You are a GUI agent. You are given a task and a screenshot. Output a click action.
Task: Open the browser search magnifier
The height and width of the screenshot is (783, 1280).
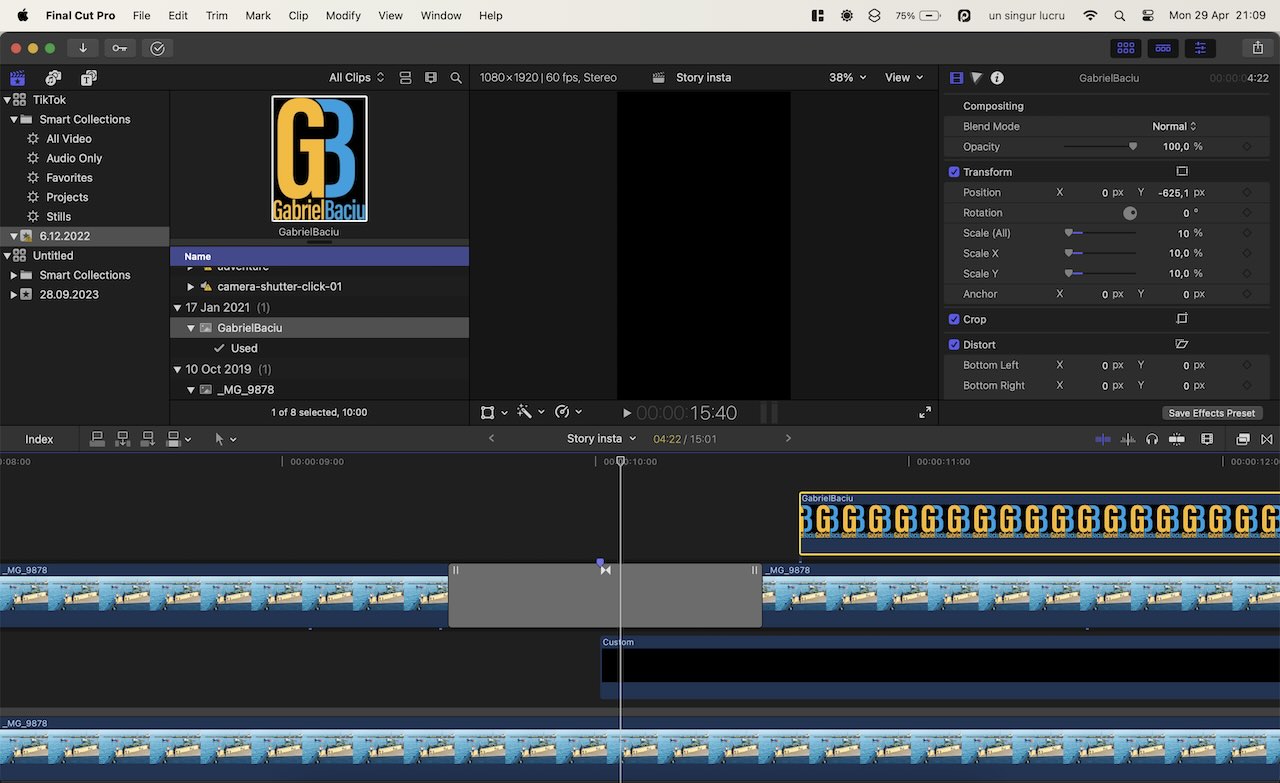click(456, 78)
